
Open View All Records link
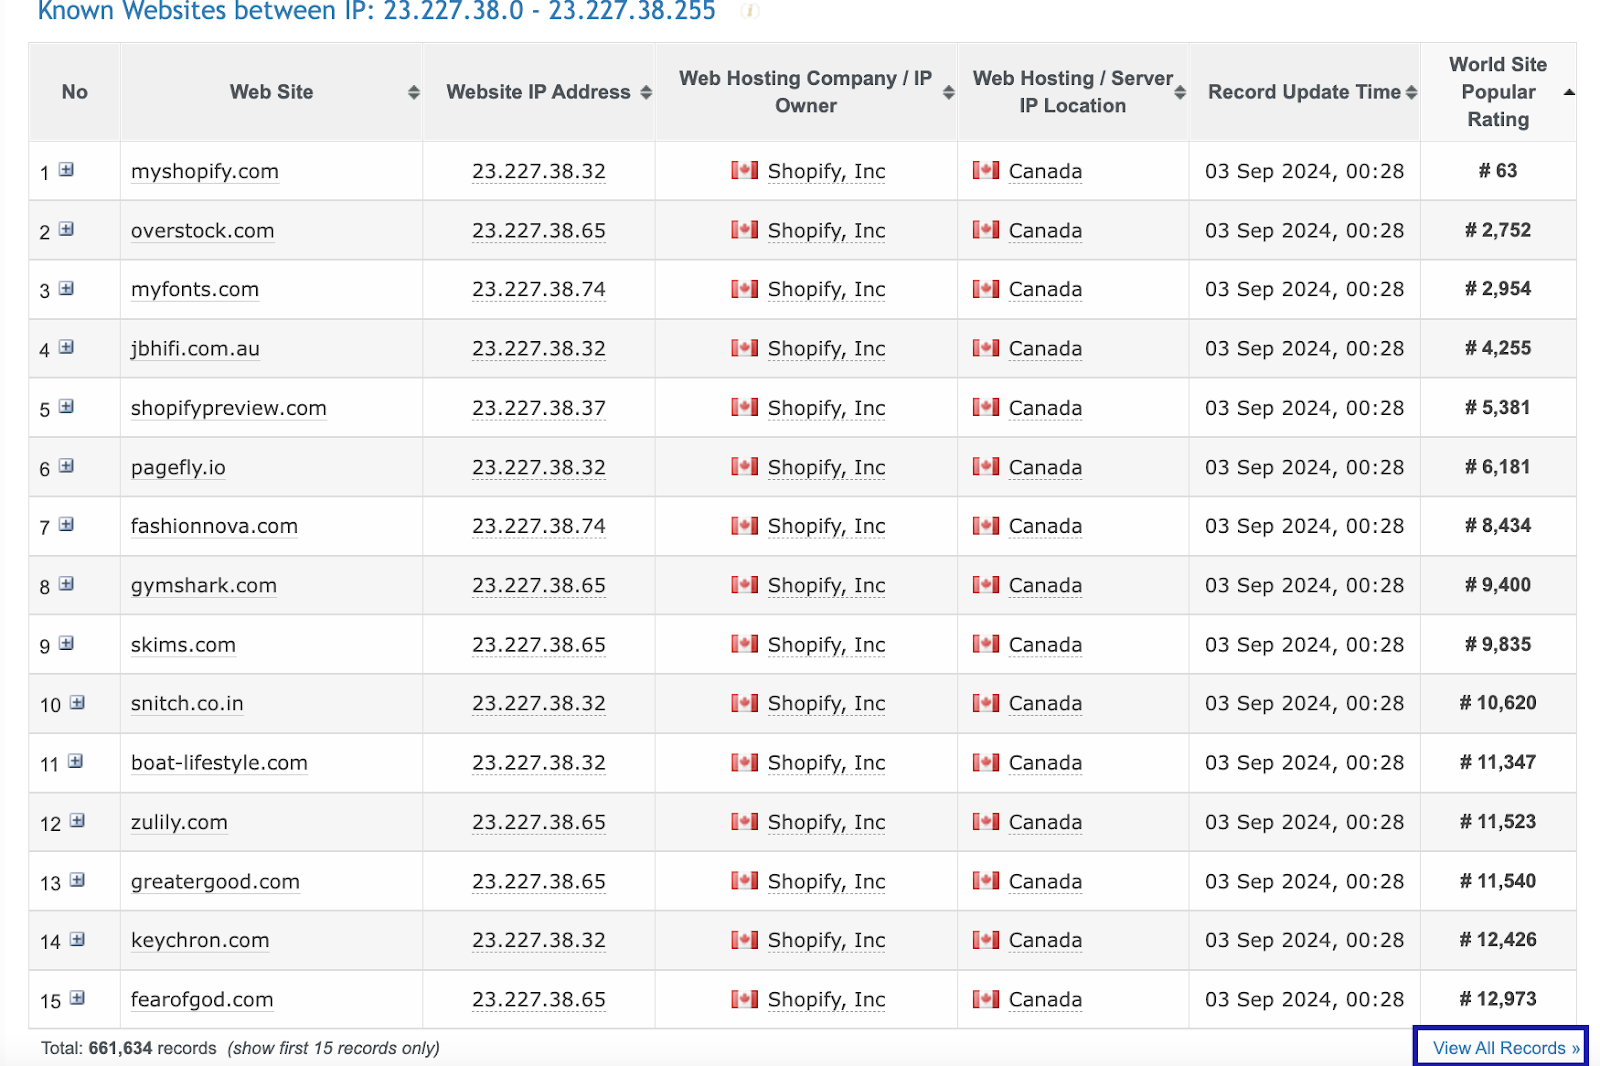(1505, 1047)
